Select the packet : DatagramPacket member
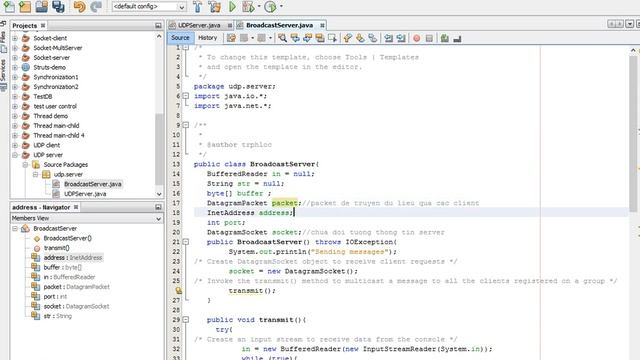The width and height of the screenshot is (640, 360). coord(76,287)
